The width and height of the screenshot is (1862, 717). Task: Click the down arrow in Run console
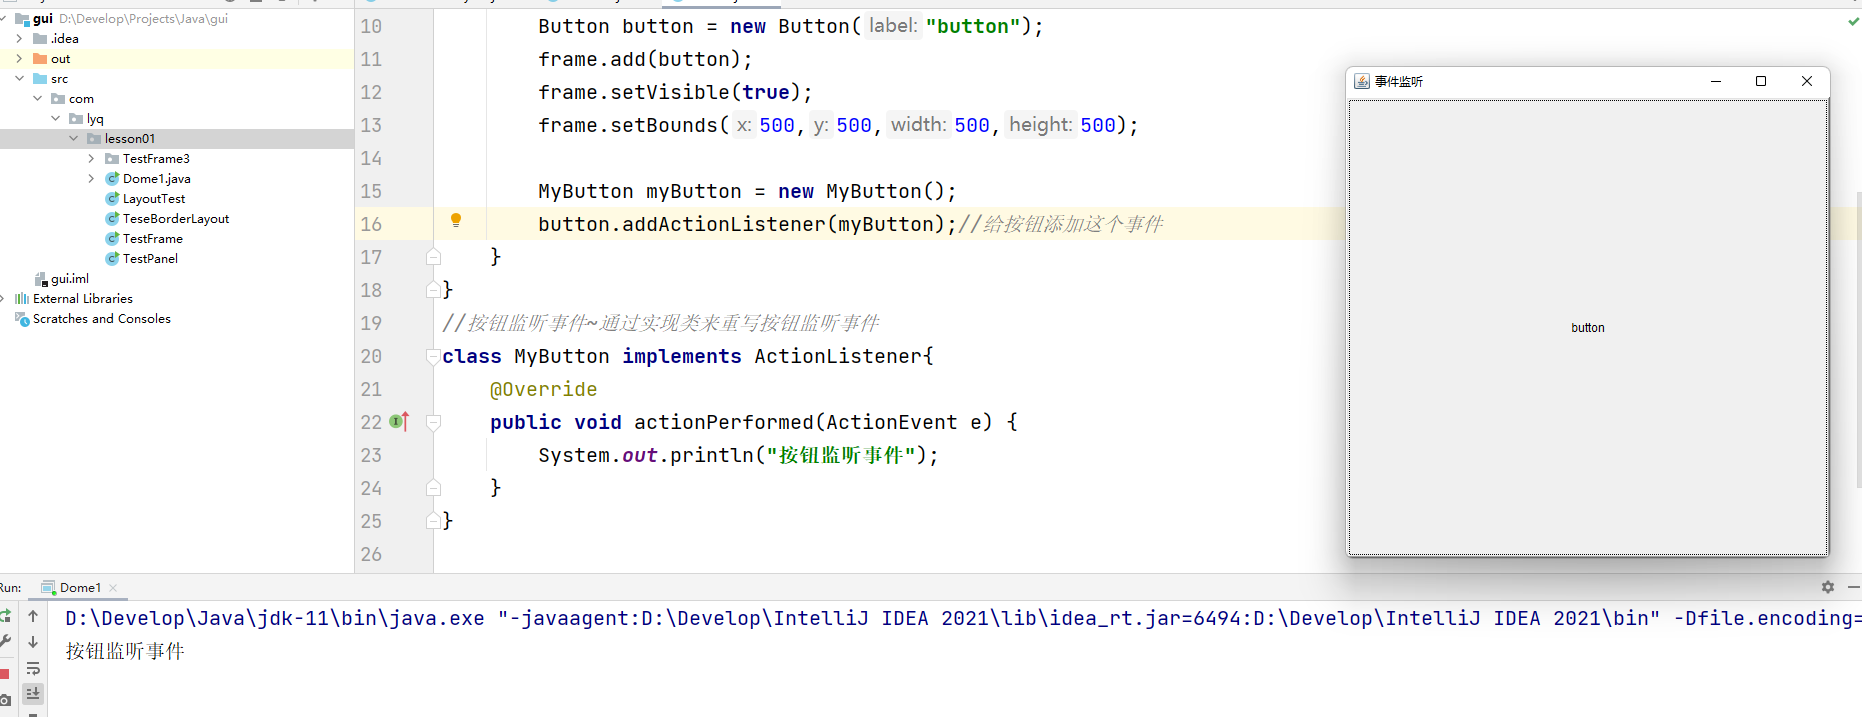(x=33, y=642)
